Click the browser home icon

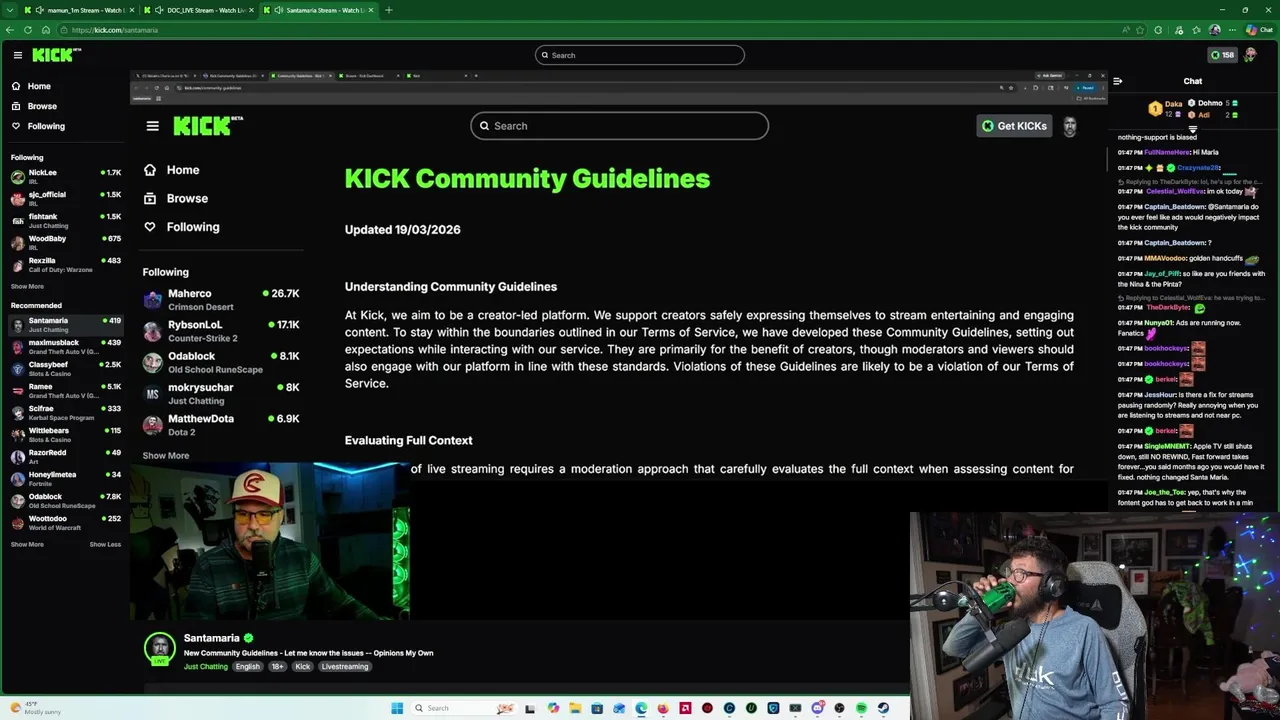pyautogui.click(x=46, y=30)
